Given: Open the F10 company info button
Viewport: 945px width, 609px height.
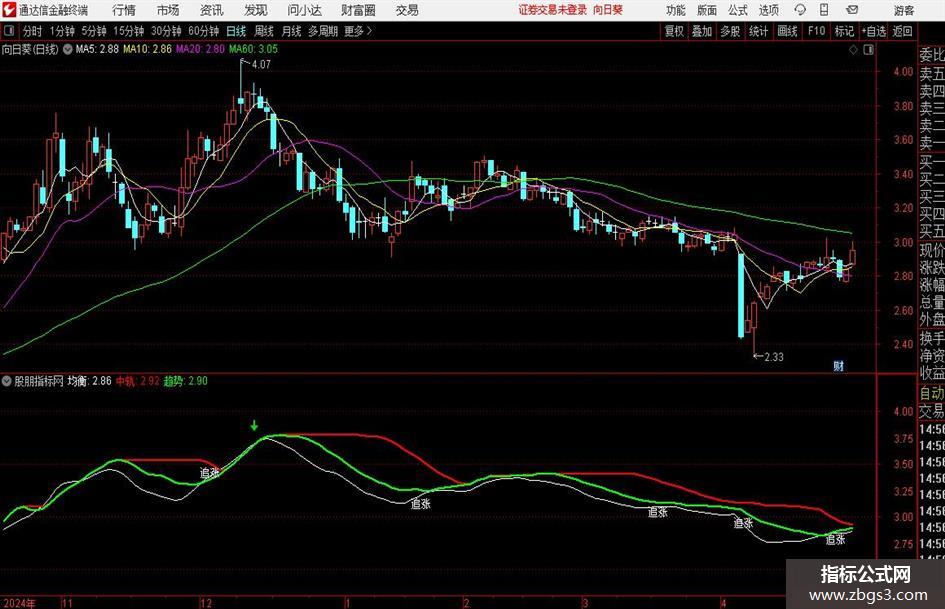Looking at the screenshot, I should [x=816, y=31].
